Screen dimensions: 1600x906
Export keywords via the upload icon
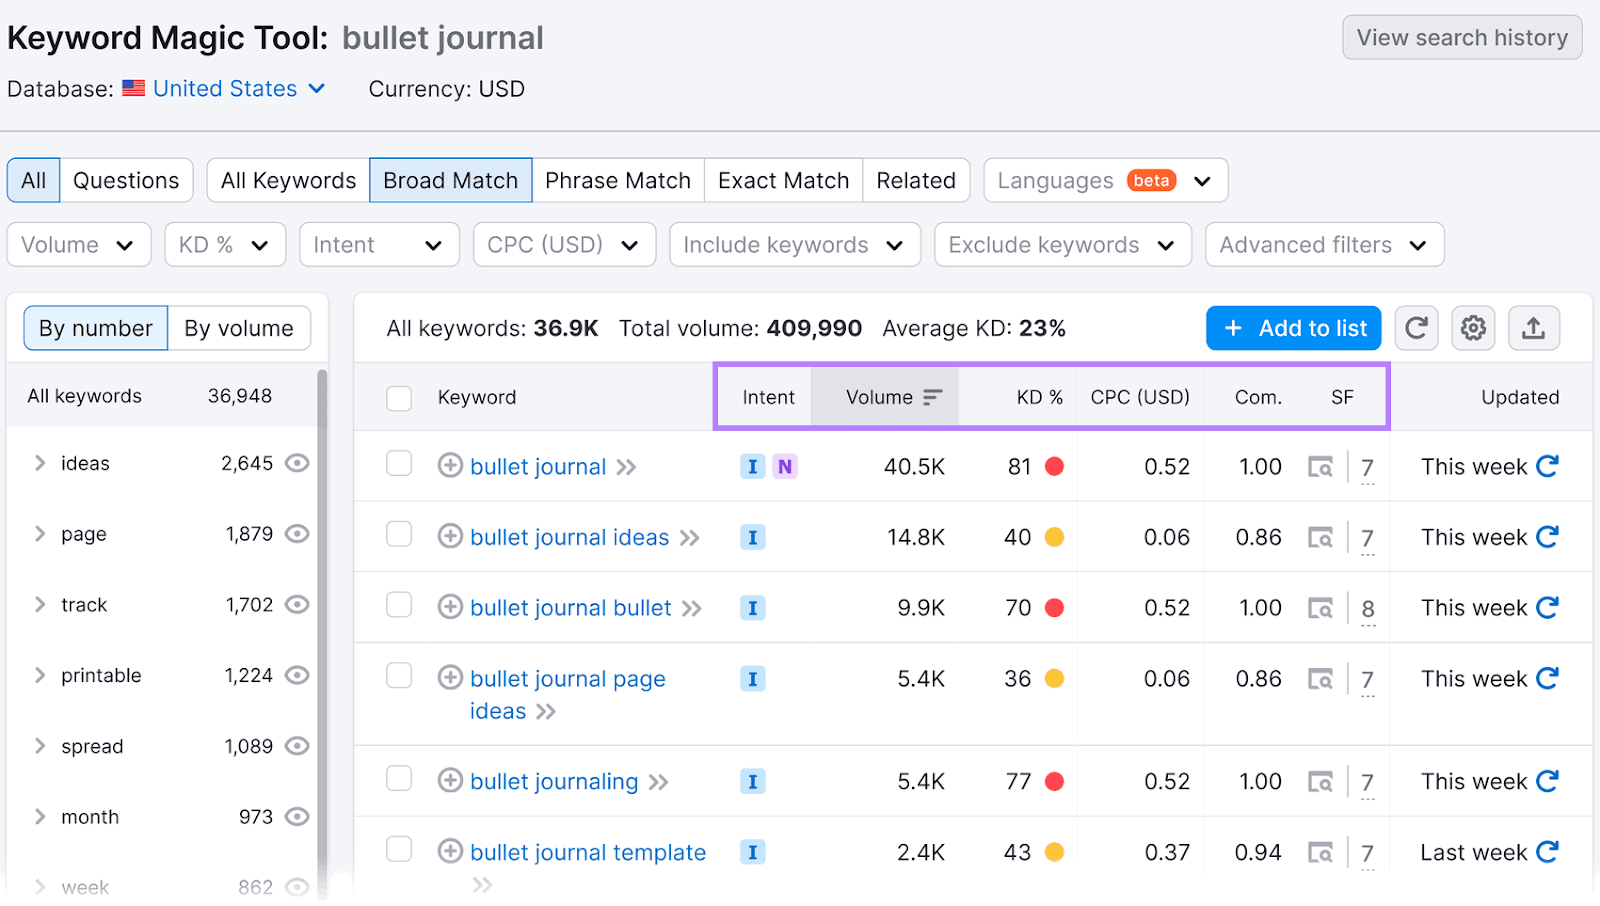(x=1533, y=328)
